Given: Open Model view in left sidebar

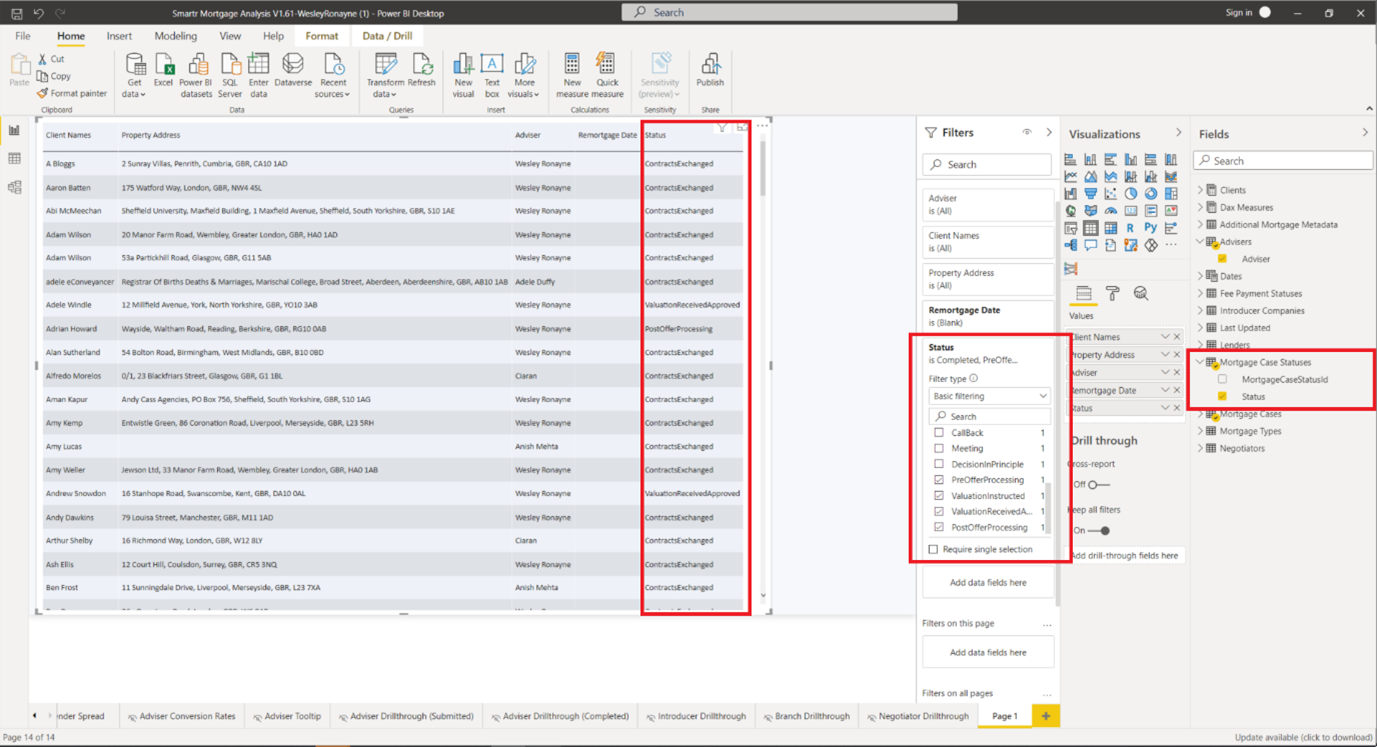Looking at the screenshot, I should tap(14, 187).
